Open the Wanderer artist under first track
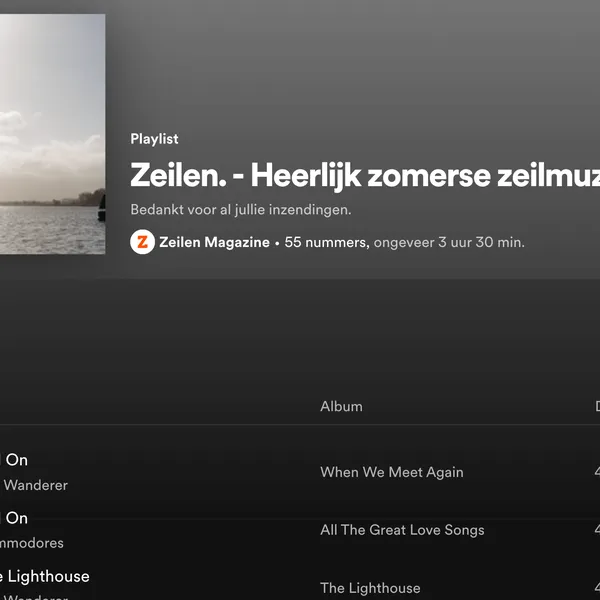Viewport: 600px width, 600px height. [x=36, y=485]
